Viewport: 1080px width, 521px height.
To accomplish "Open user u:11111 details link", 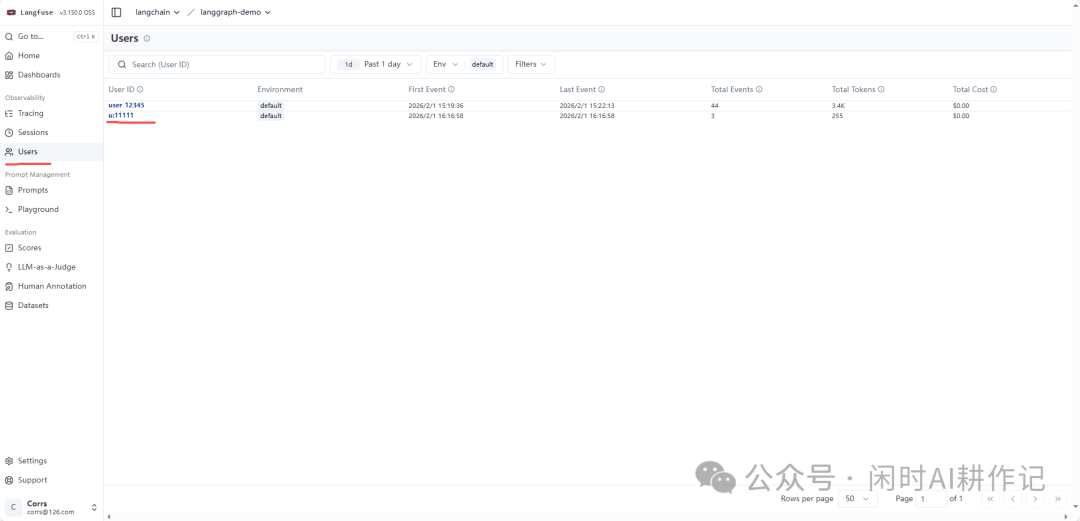I will tap(121, 115).
